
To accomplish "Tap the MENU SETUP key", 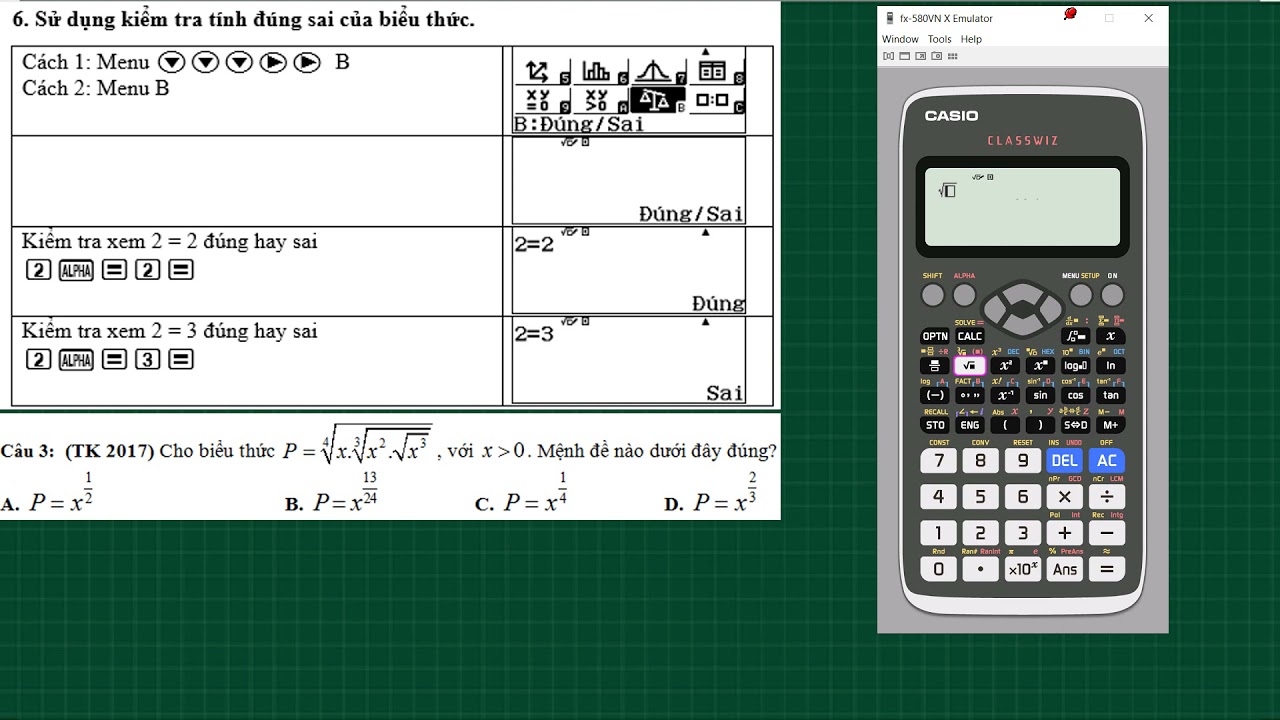I will pyautogui.click(x=1081, y=295).
